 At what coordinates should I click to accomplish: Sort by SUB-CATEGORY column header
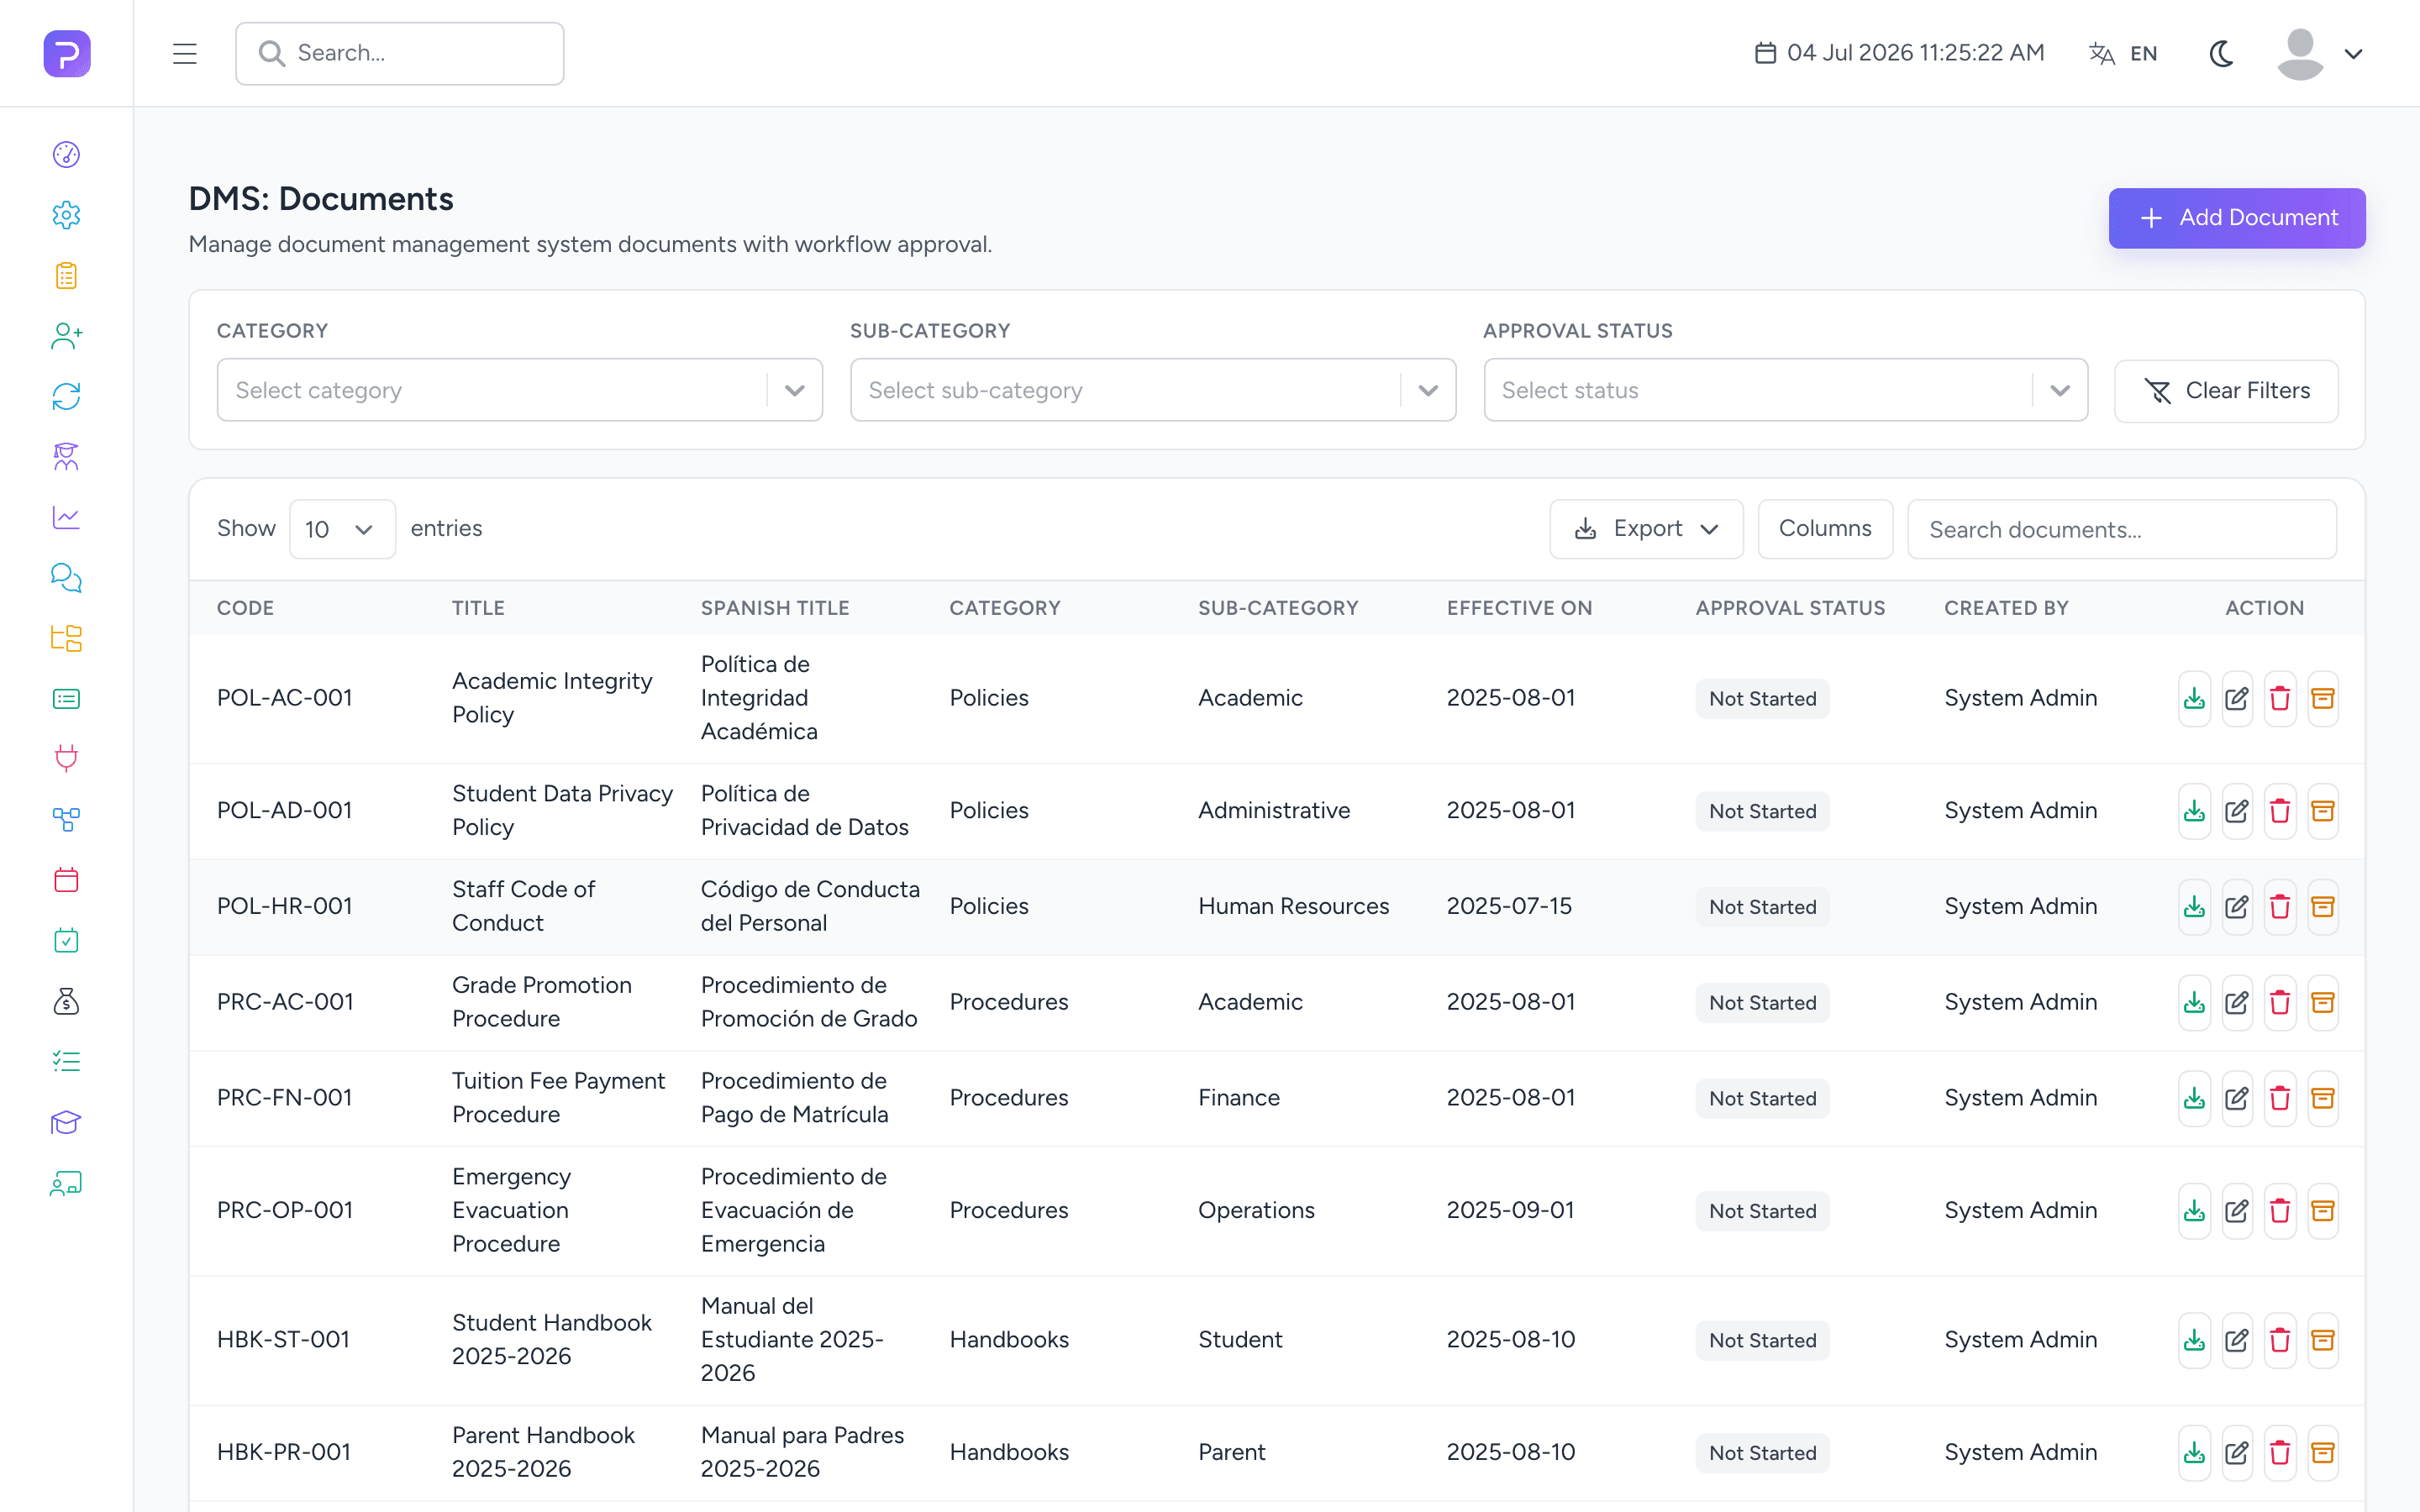(1278, 608)
